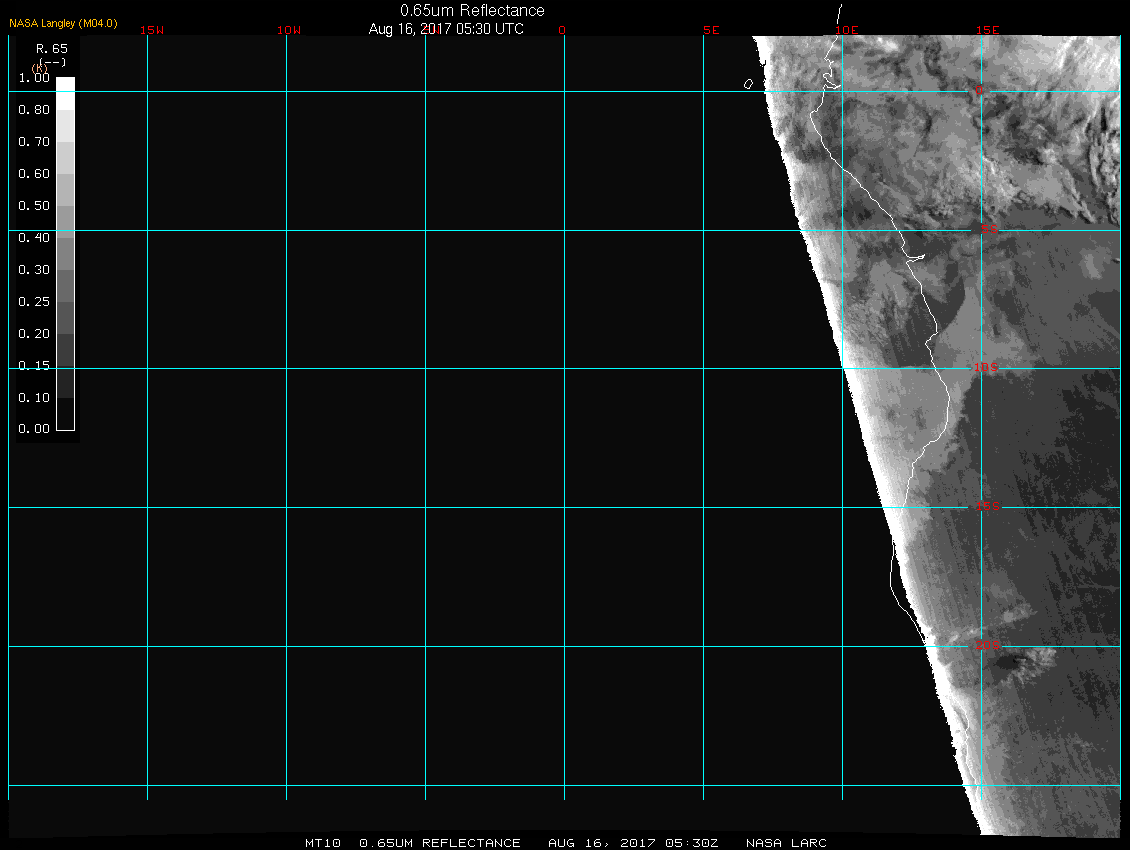Select the Aug 16, 2017 05:30 UTC timestamp
Screen dimensions: 1130x850
pos(446,29)
